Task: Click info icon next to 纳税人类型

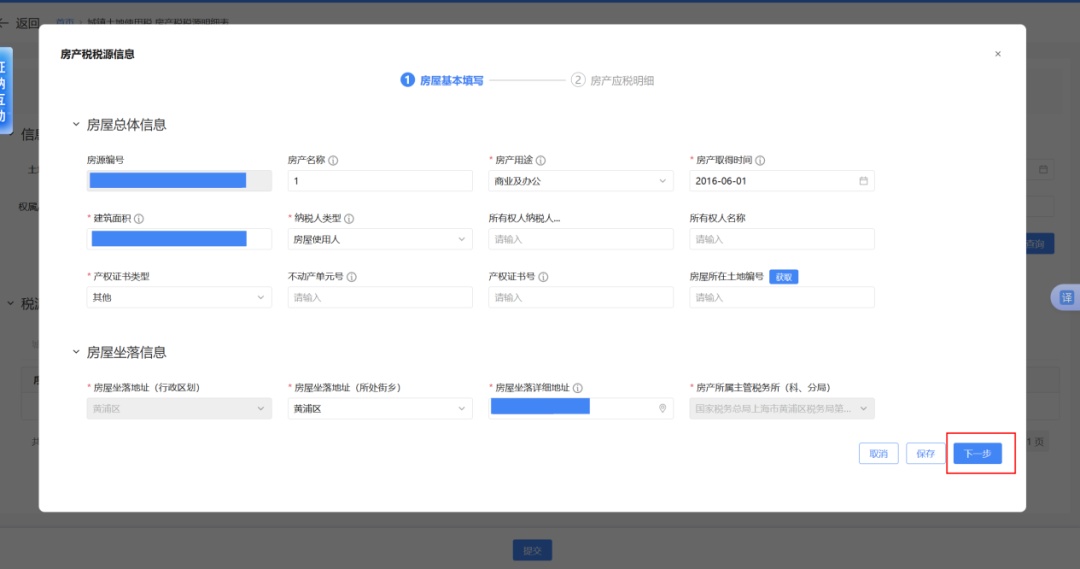Action: [x=349, y=219]
